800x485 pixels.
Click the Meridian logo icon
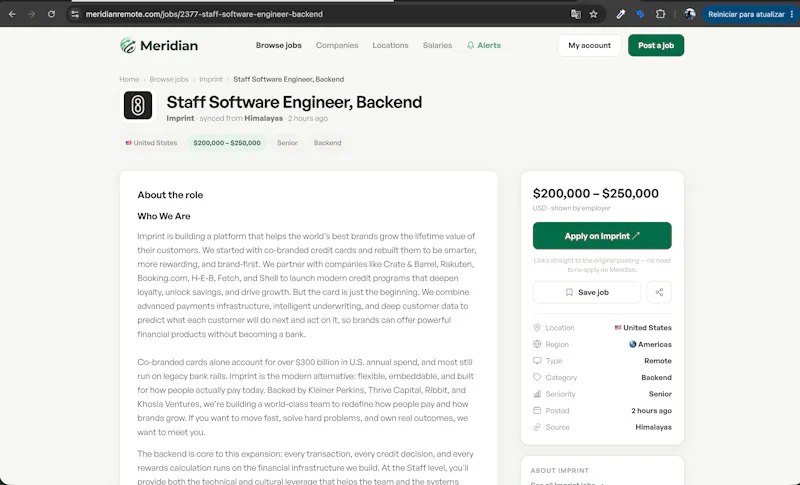[x=128, y=45]
